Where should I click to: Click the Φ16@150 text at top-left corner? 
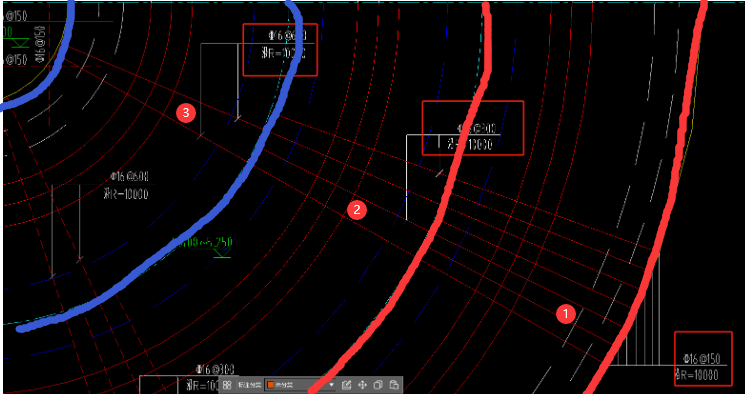[x=14, y=16]
